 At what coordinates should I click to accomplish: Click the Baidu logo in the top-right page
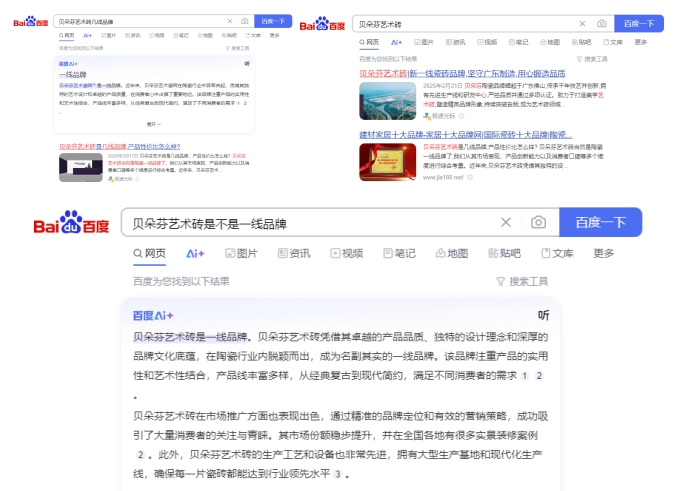coord(322,23)
